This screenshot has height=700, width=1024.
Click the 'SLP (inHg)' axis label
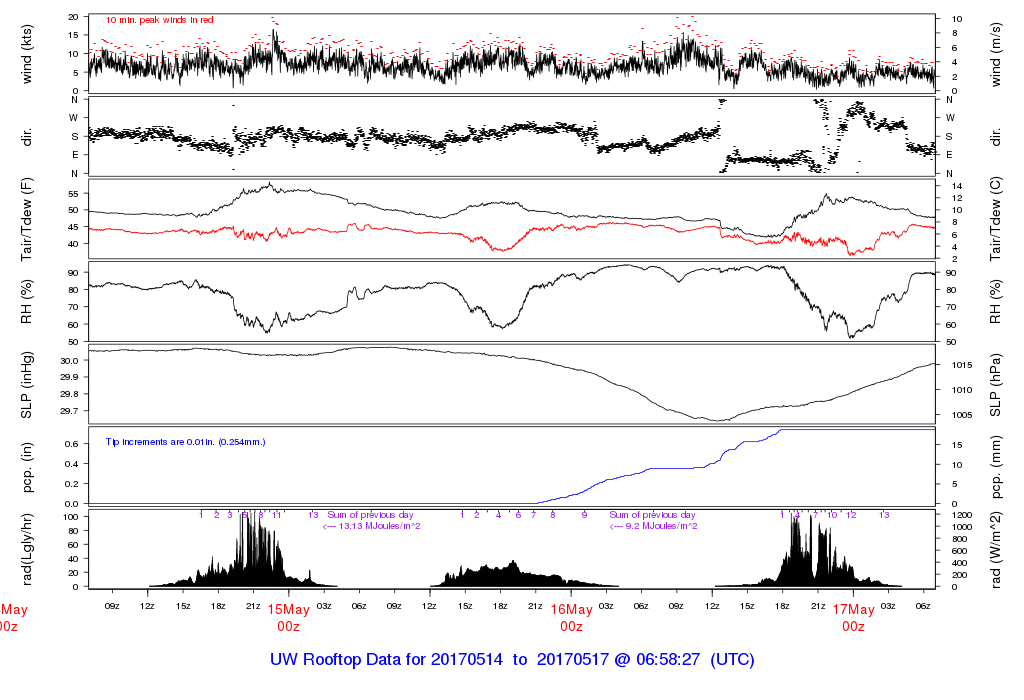[x=26, y=385]
